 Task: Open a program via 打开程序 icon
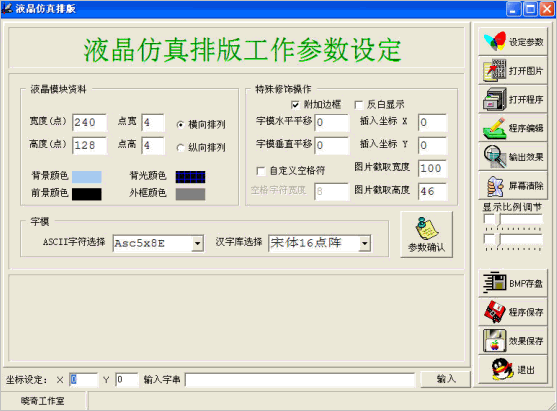coord(513,99)
